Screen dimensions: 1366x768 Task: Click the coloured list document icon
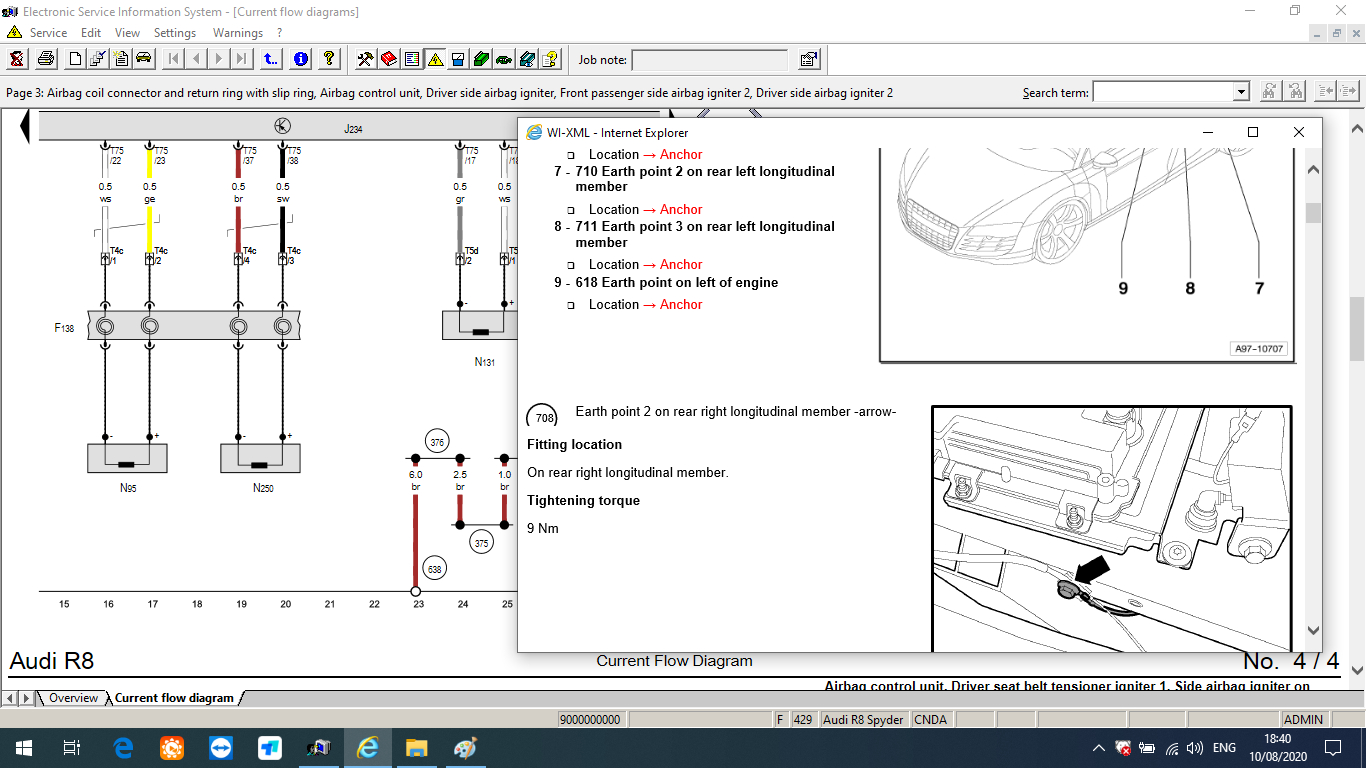(x=411, y=59)
